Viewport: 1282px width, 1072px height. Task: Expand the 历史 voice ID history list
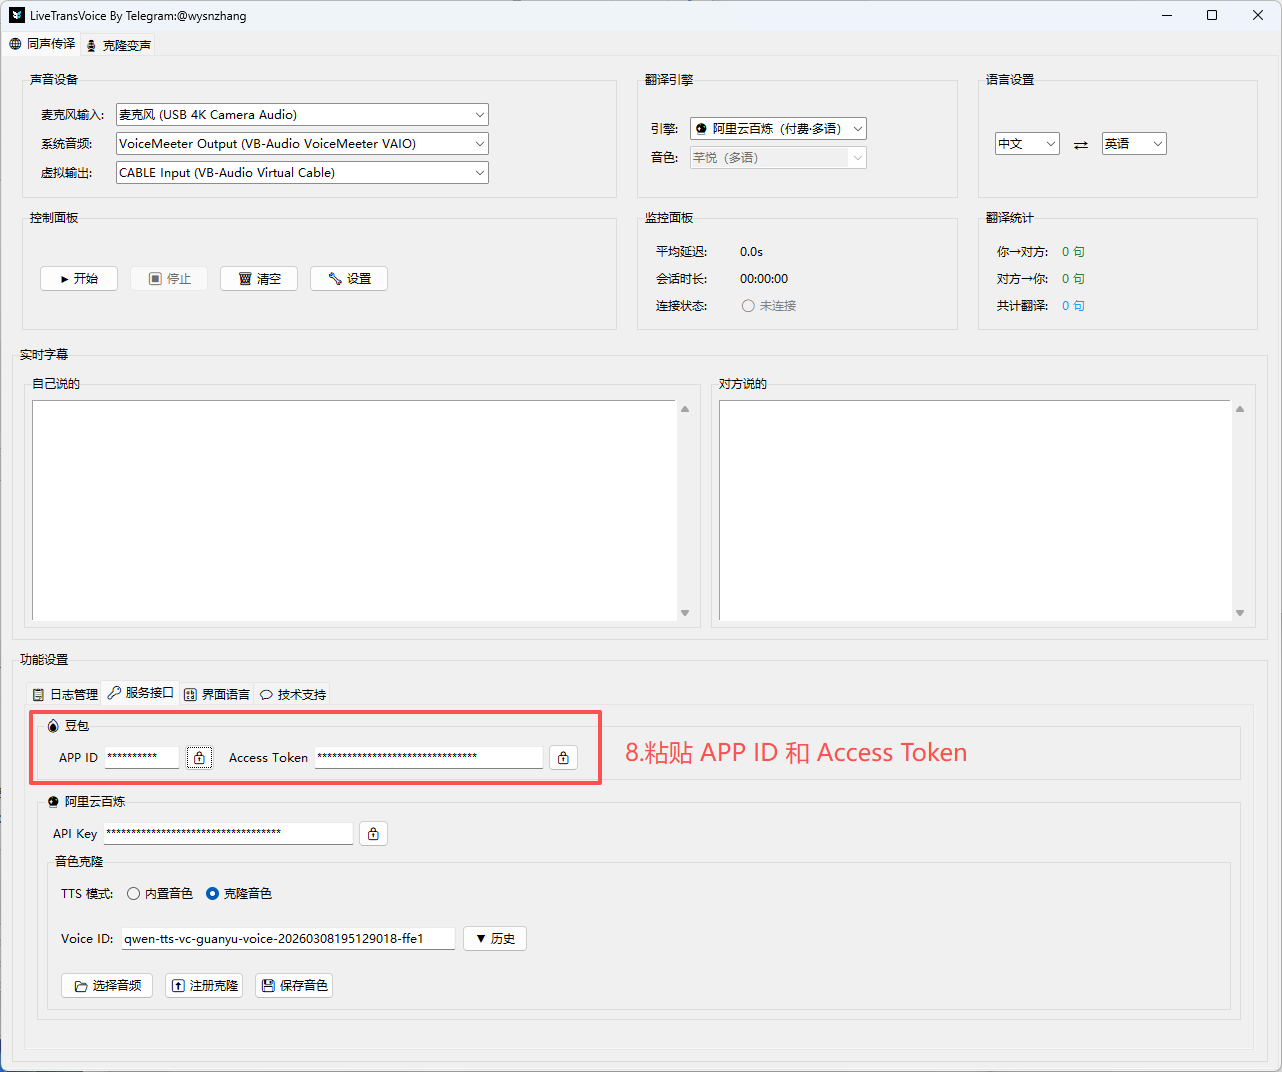click(495, 939)
